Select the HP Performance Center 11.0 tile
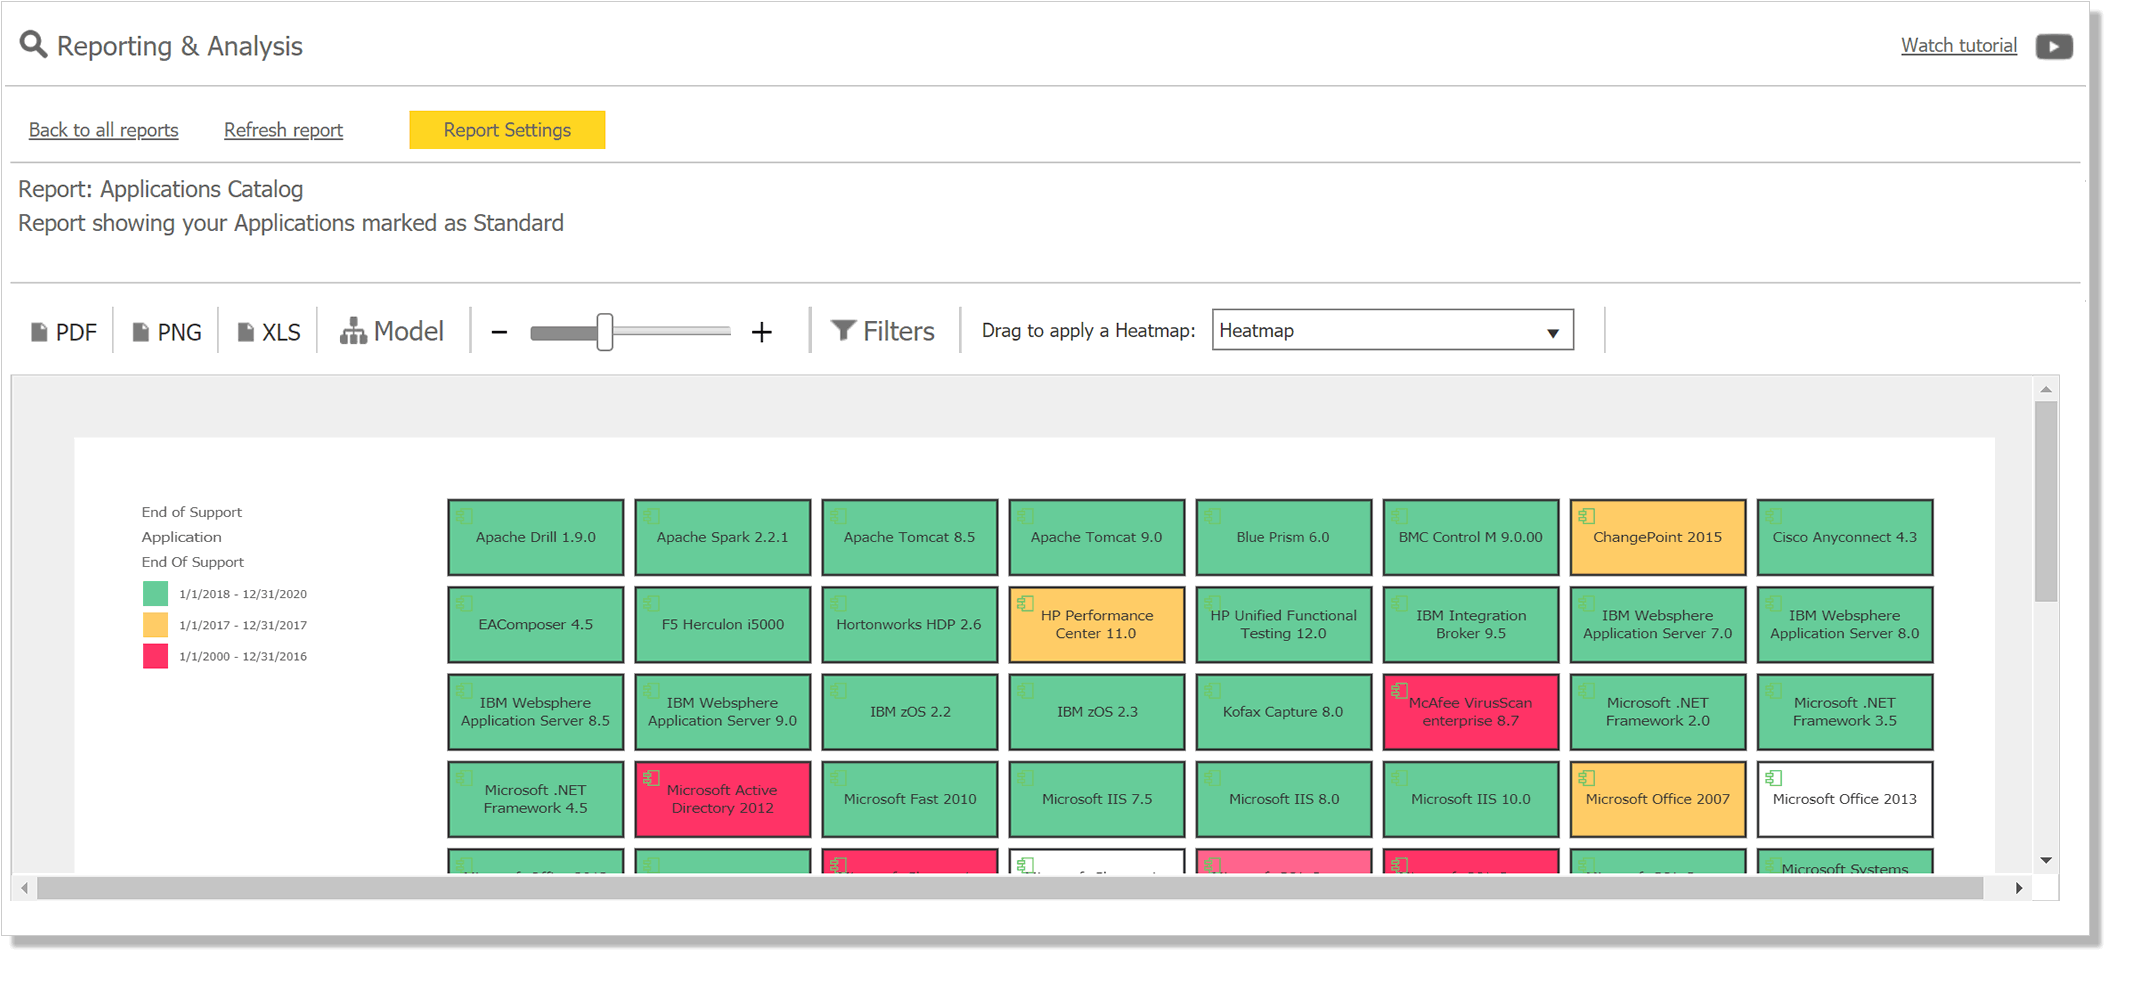The height and width of the screenshot is (1000, 2140). (1096, 624)
